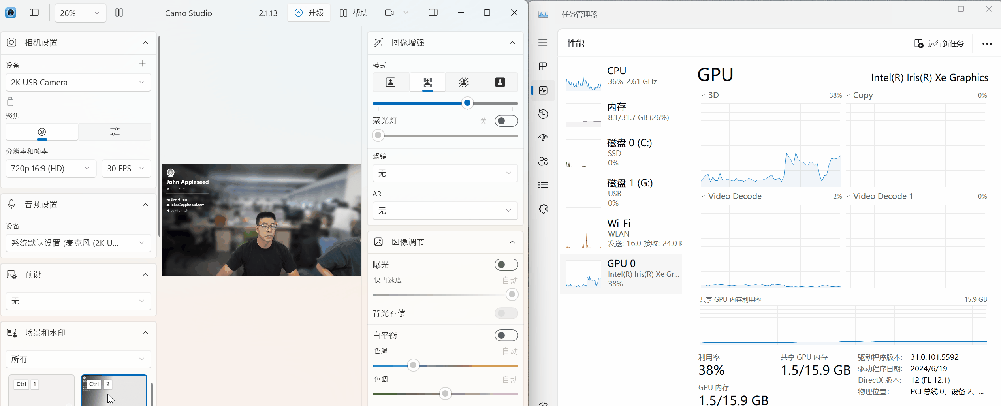Turn on the exposure toggle in image adjustments
Image resolution: width=1001 pixels, height=406 pixels.
click(x=506, y=265)
